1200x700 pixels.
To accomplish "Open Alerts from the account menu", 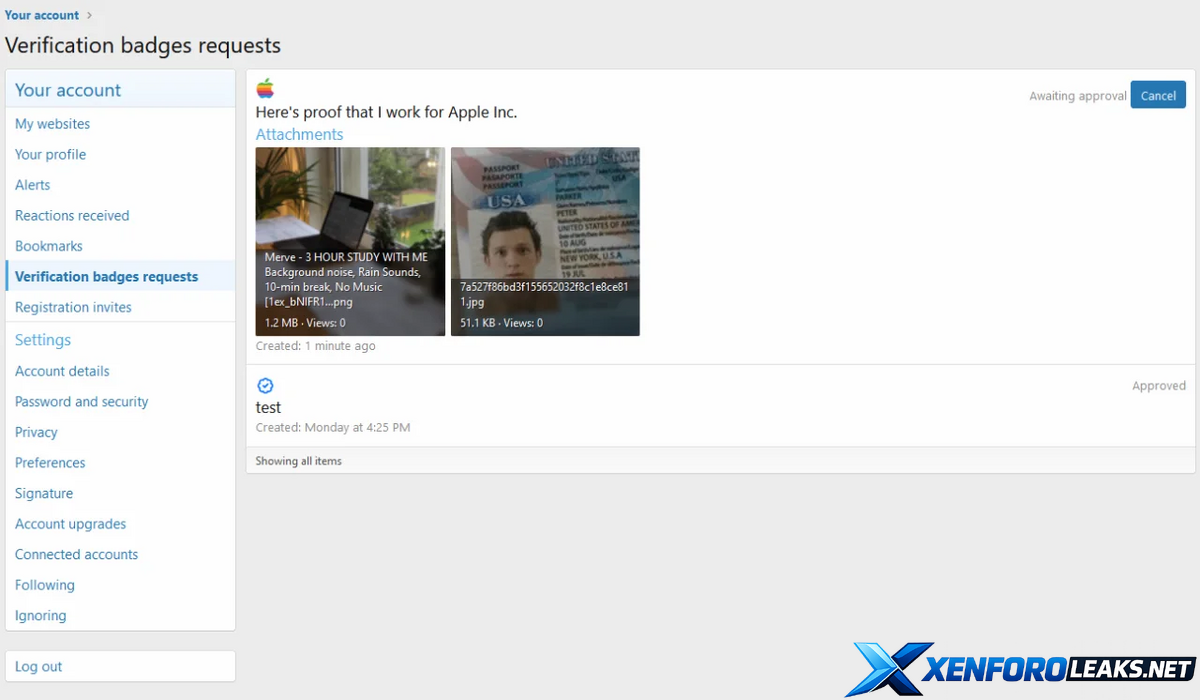I will [x=32, y=185].
